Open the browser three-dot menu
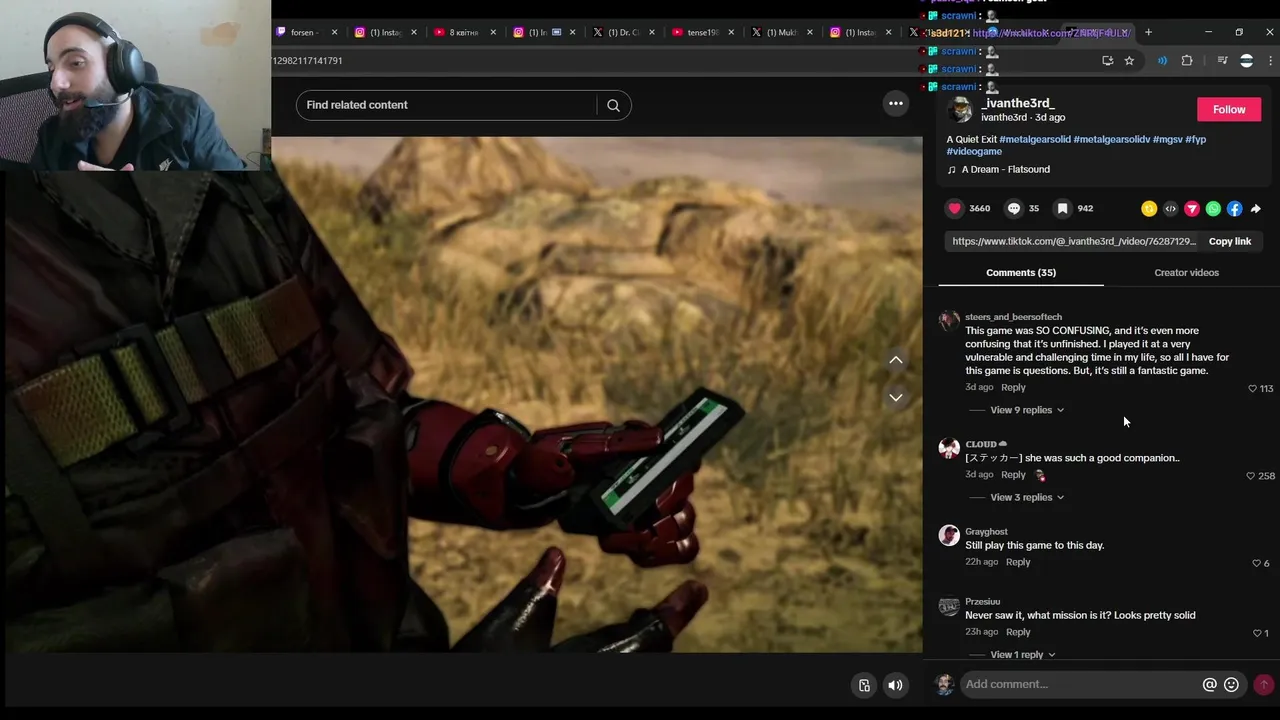The height and width of the screenshot is (720, 1280). coord(1270,61)
